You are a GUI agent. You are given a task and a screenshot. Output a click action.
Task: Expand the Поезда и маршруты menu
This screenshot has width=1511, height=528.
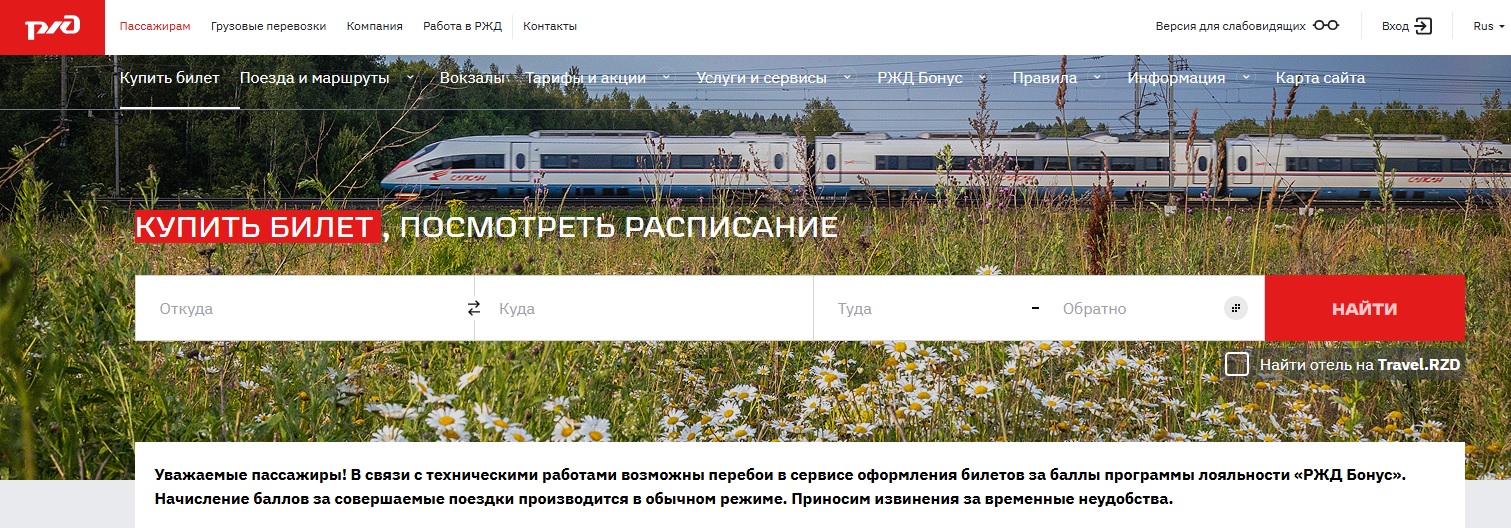(x=328, y=78)
